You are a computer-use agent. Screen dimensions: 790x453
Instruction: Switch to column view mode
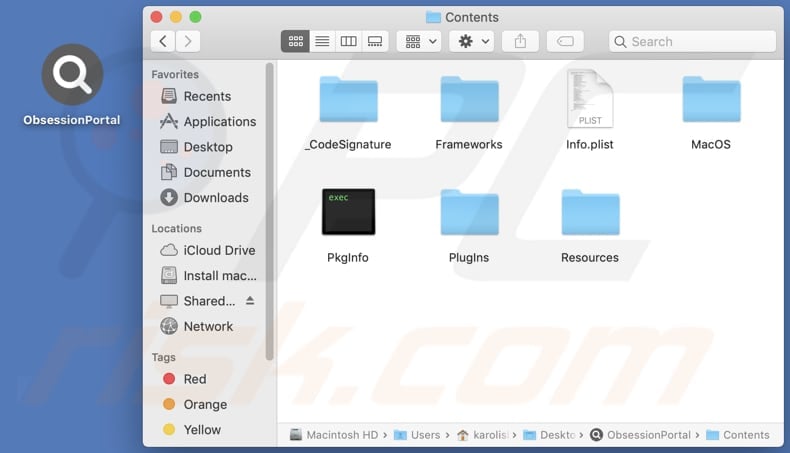pos(348,41)
